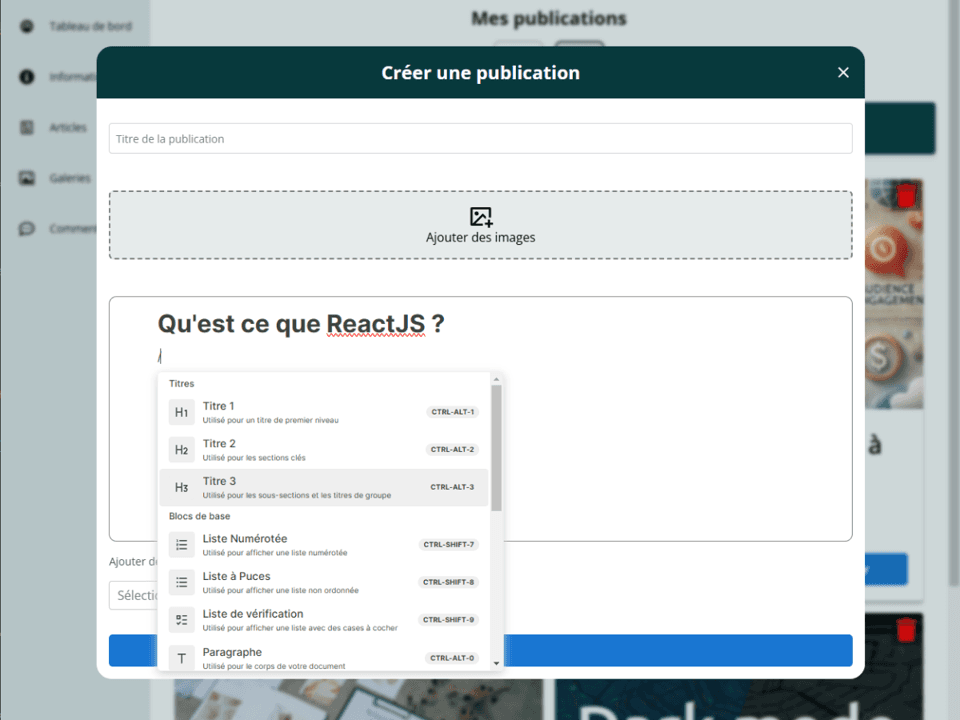Click the Galeries sidebar icon
Viewport: 960px width, 720px height.
pos(27,178)
